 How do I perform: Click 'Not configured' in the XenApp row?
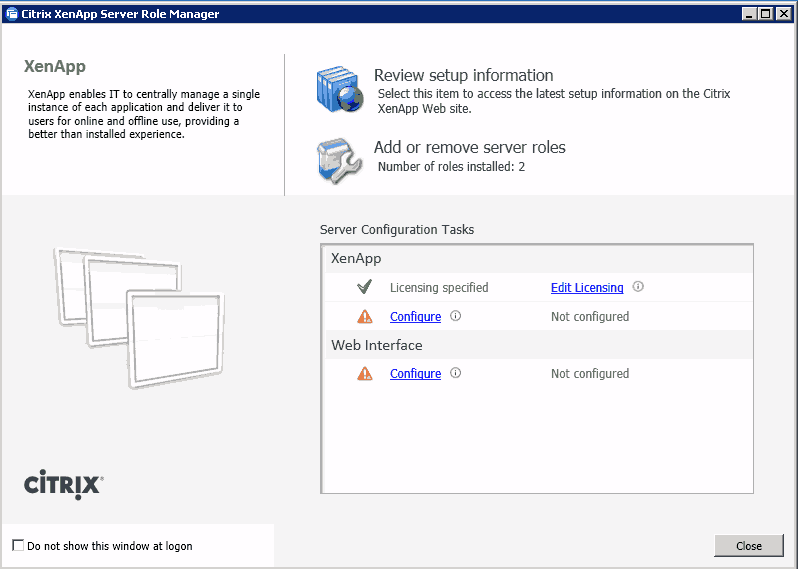(590, 317)
